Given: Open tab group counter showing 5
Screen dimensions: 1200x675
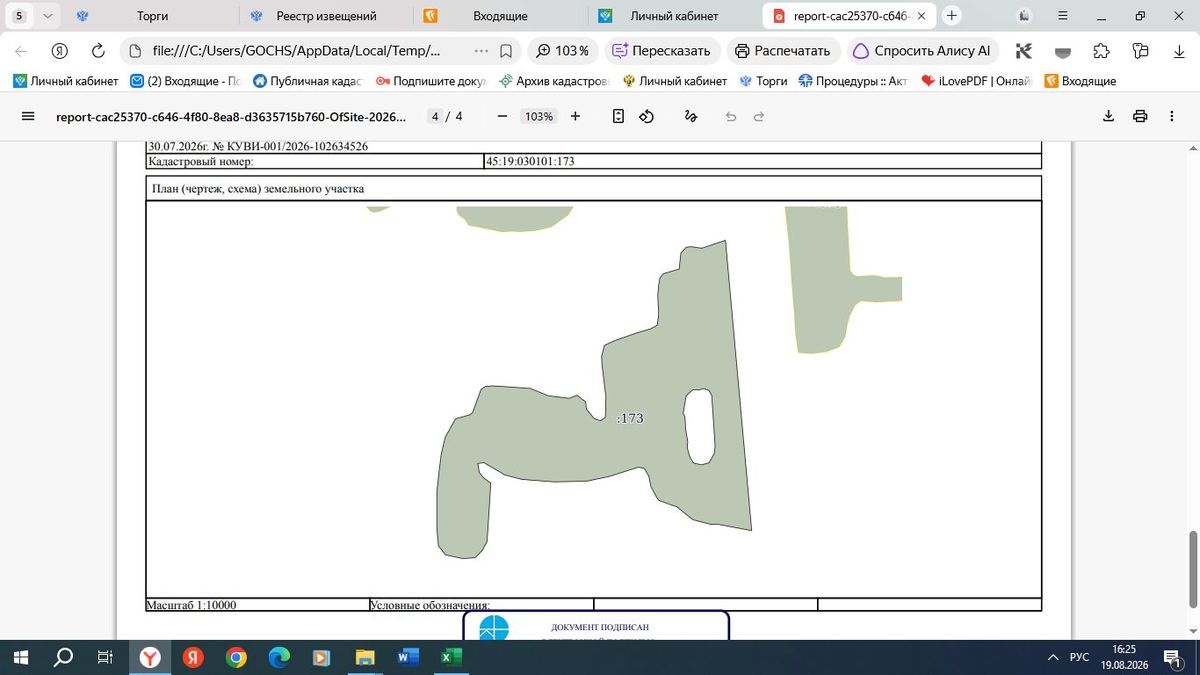Looking at the screenshot, I should [x=18, y=16].
